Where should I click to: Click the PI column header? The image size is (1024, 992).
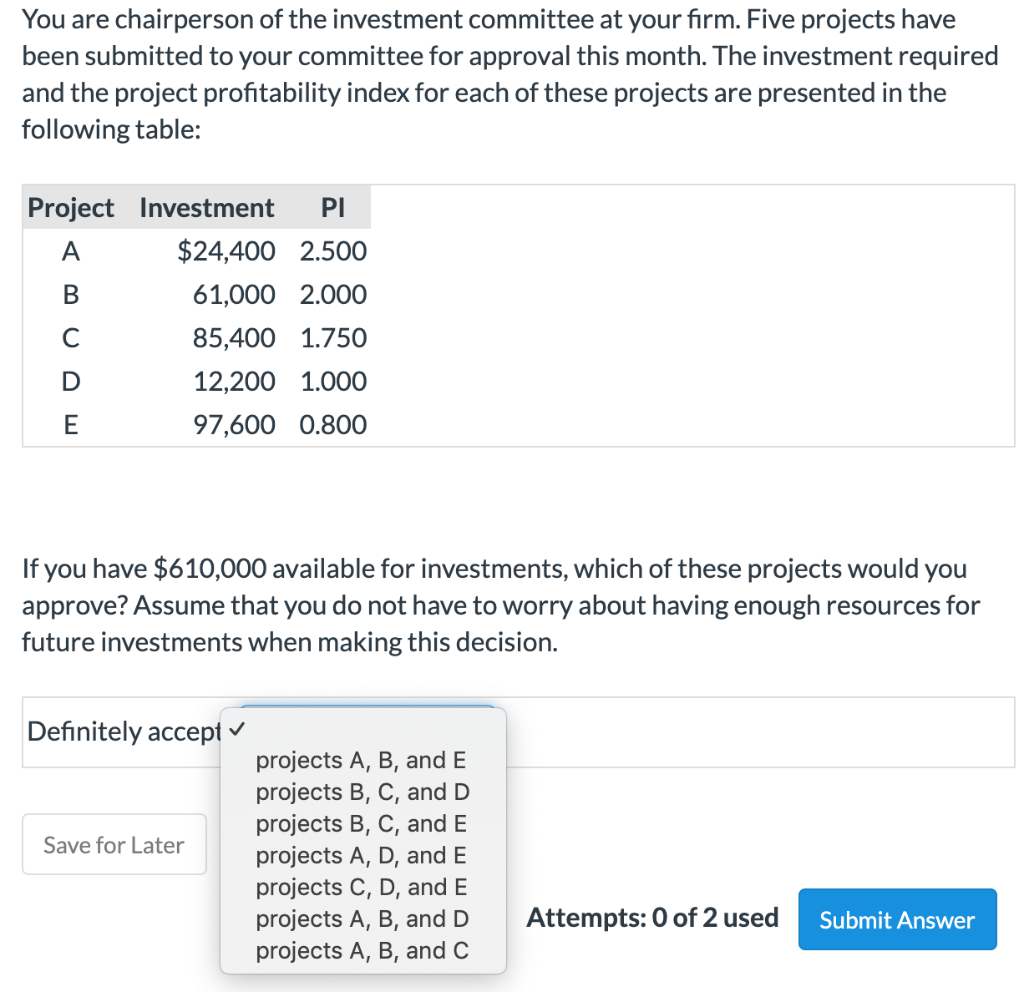[334, 208]
